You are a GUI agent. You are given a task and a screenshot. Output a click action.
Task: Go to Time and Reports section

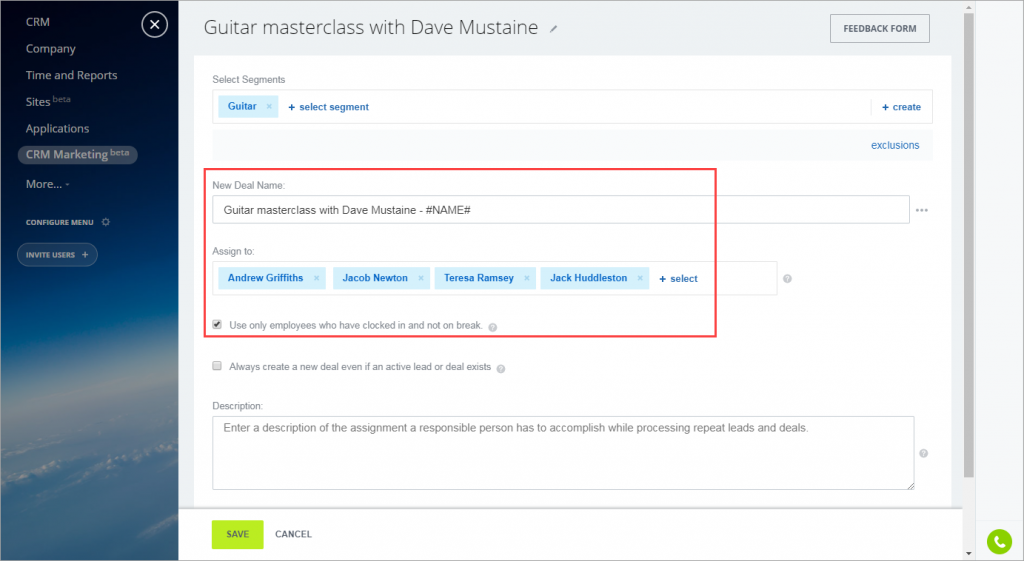[x=72, y=75]
